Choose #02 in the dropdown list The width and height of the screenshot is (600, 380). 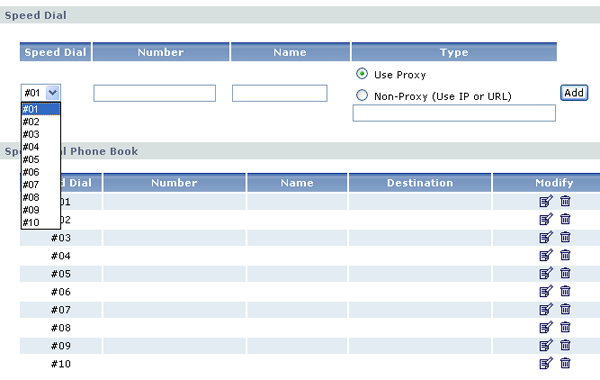pos(41,122)
